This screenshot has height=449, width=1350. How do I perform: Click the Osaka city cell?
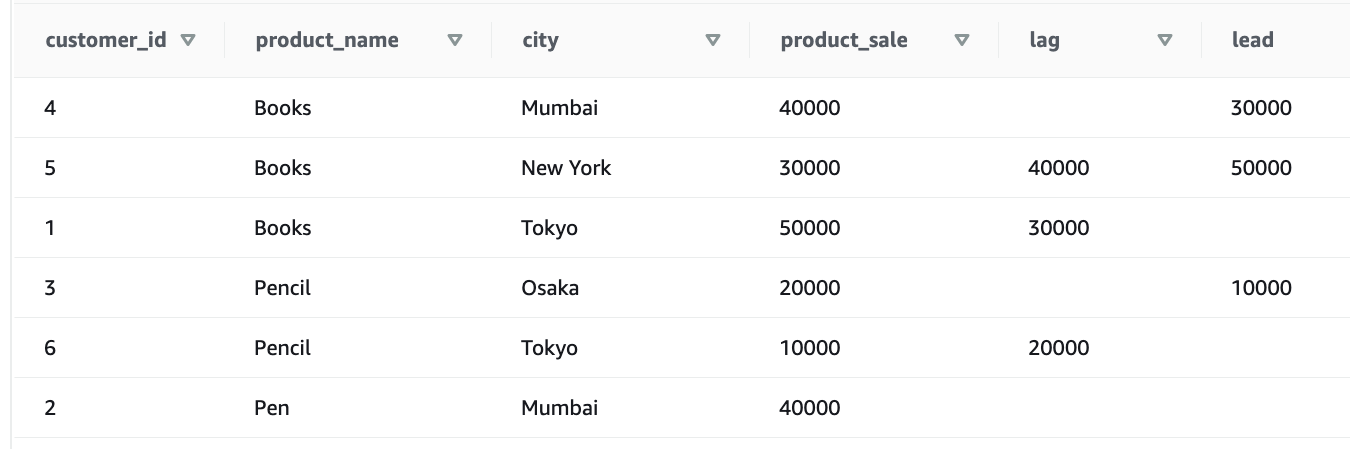[x=550, y=288]
